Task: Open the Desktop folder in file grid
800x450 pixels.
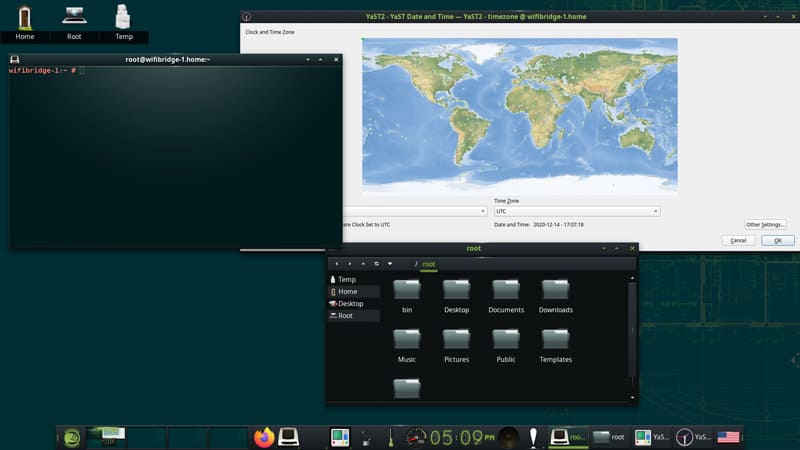Action: point(456,296)
